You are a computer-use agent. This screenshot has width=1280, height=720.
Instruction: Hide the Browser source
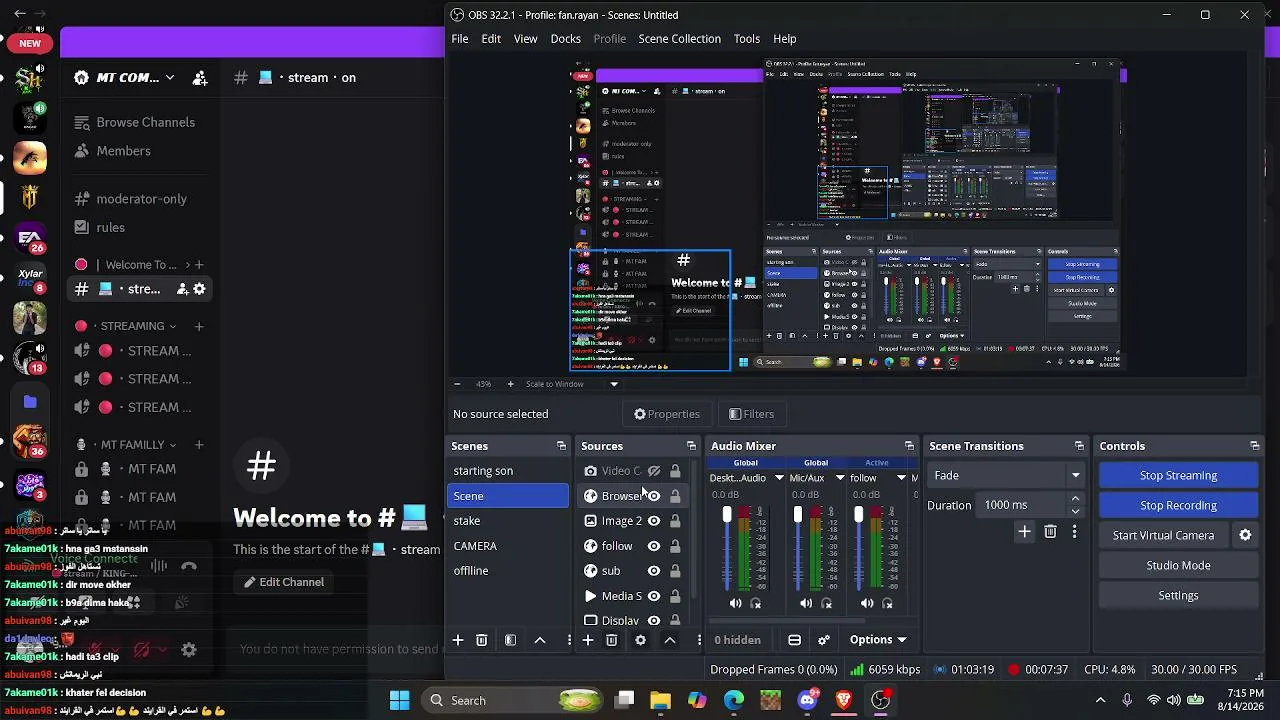[654, 496]
